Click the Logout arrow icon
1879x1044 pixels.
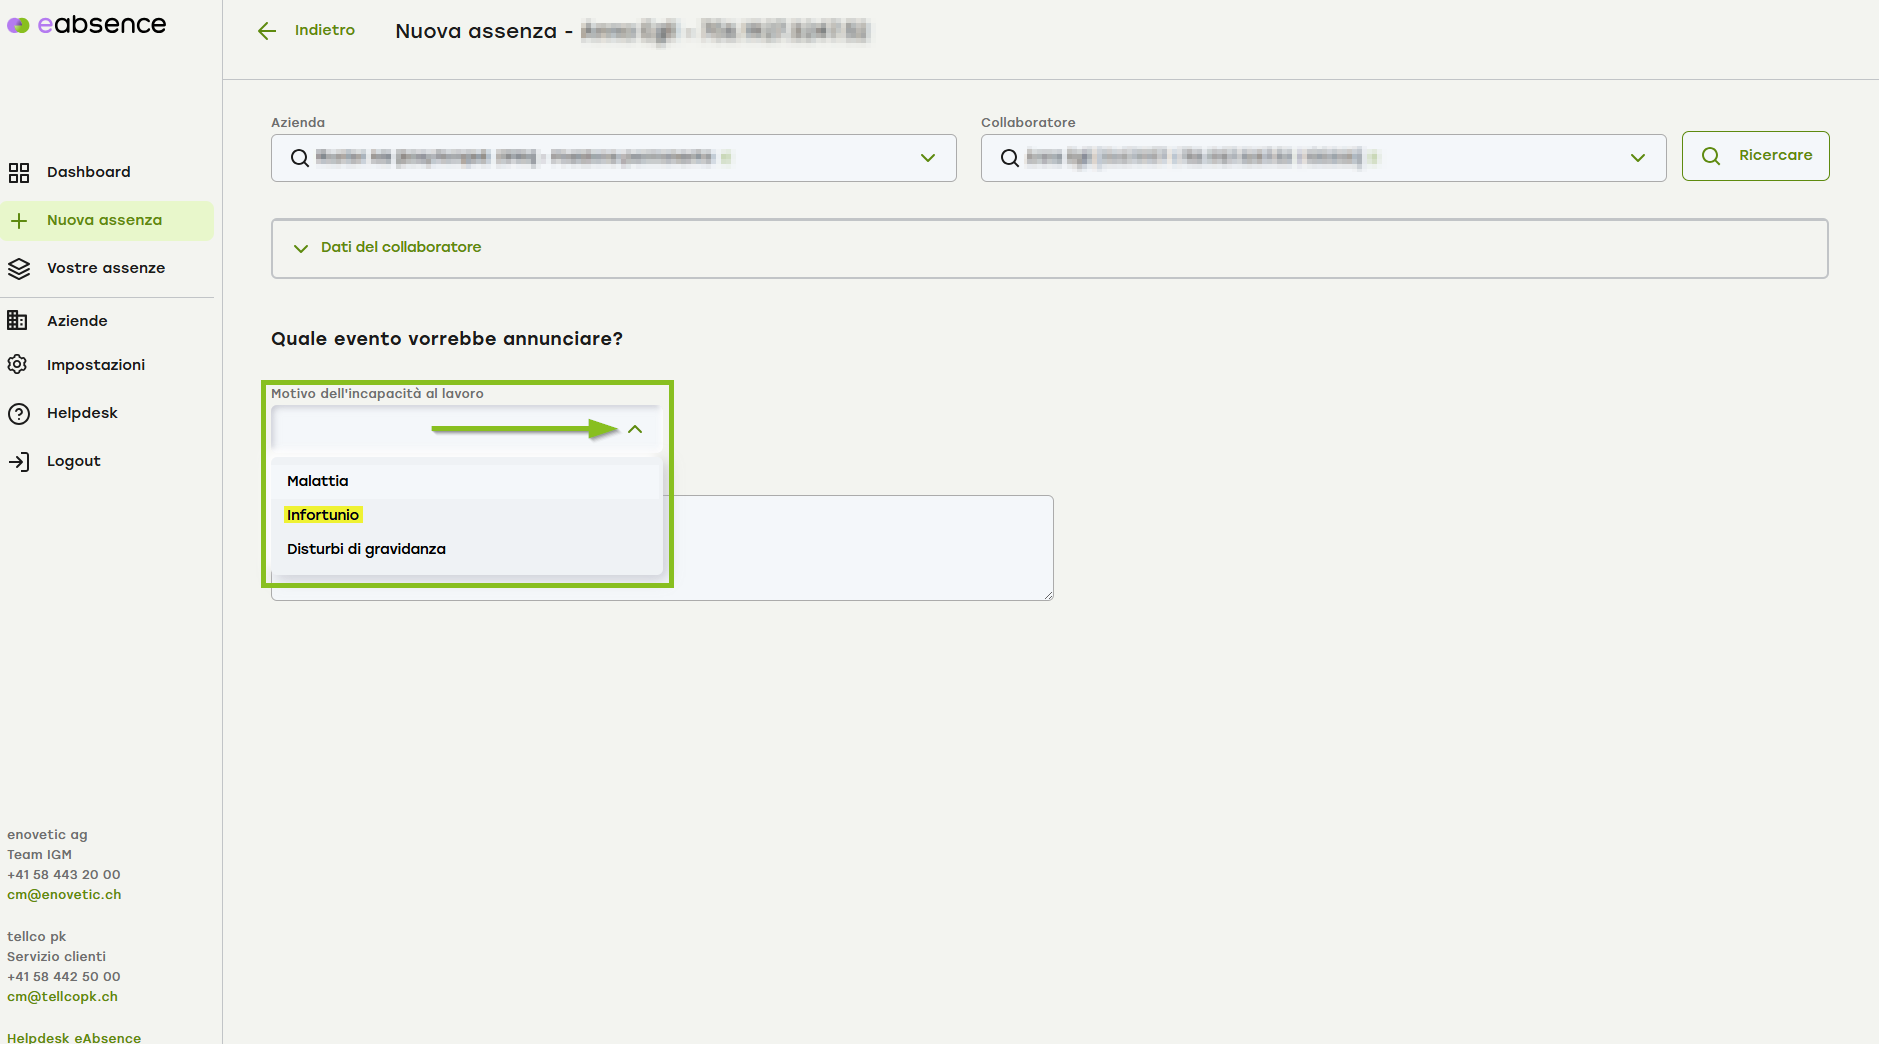19,462
